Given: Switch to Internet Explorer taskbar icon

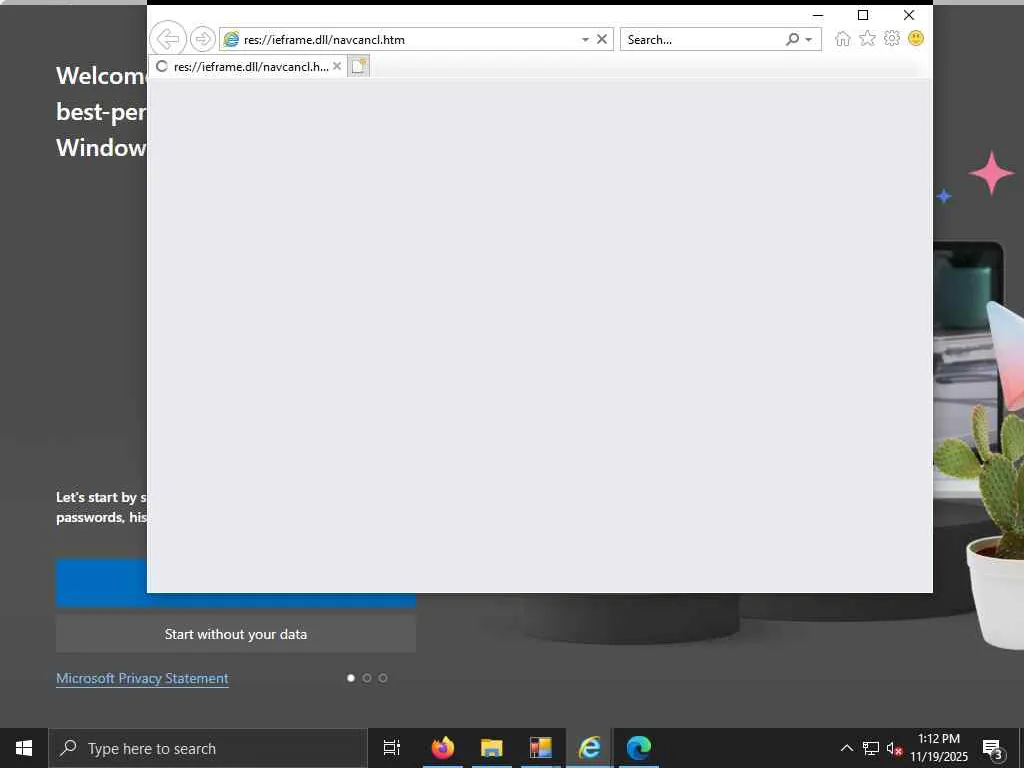Looking at the screenshot, I should pyautogui.click(x=590, y=748).
